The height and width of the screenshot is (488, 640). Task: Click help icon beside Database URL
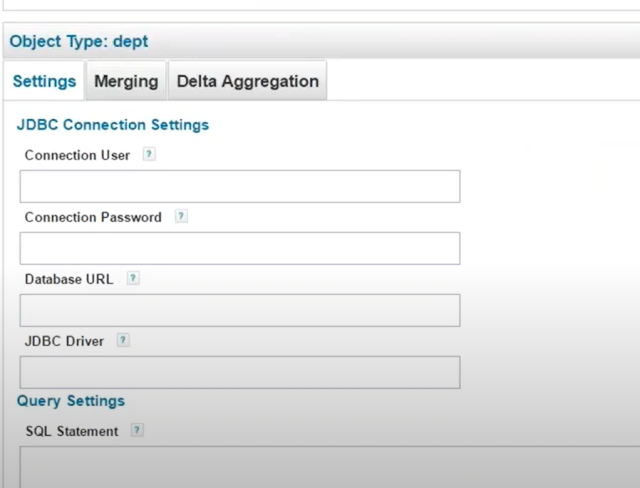[133, 278]
